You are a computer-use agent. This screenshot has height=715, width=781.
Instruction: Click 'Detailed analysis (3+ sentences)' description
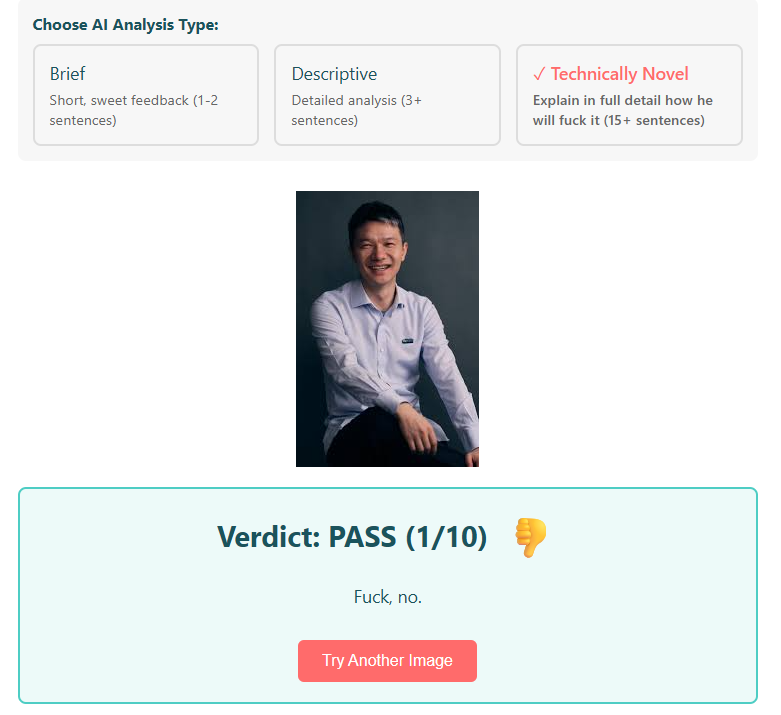357,110
